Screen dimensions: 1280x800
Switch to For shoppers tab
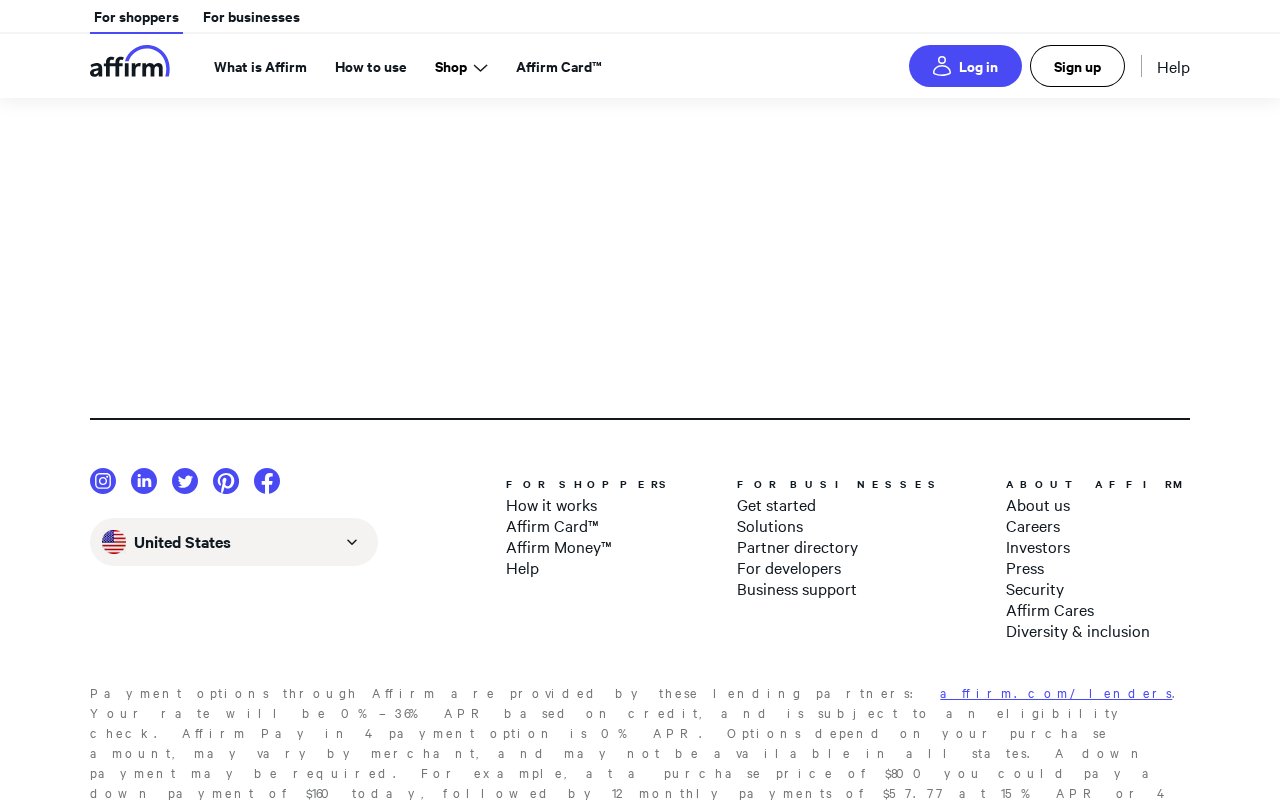point(136,17)
